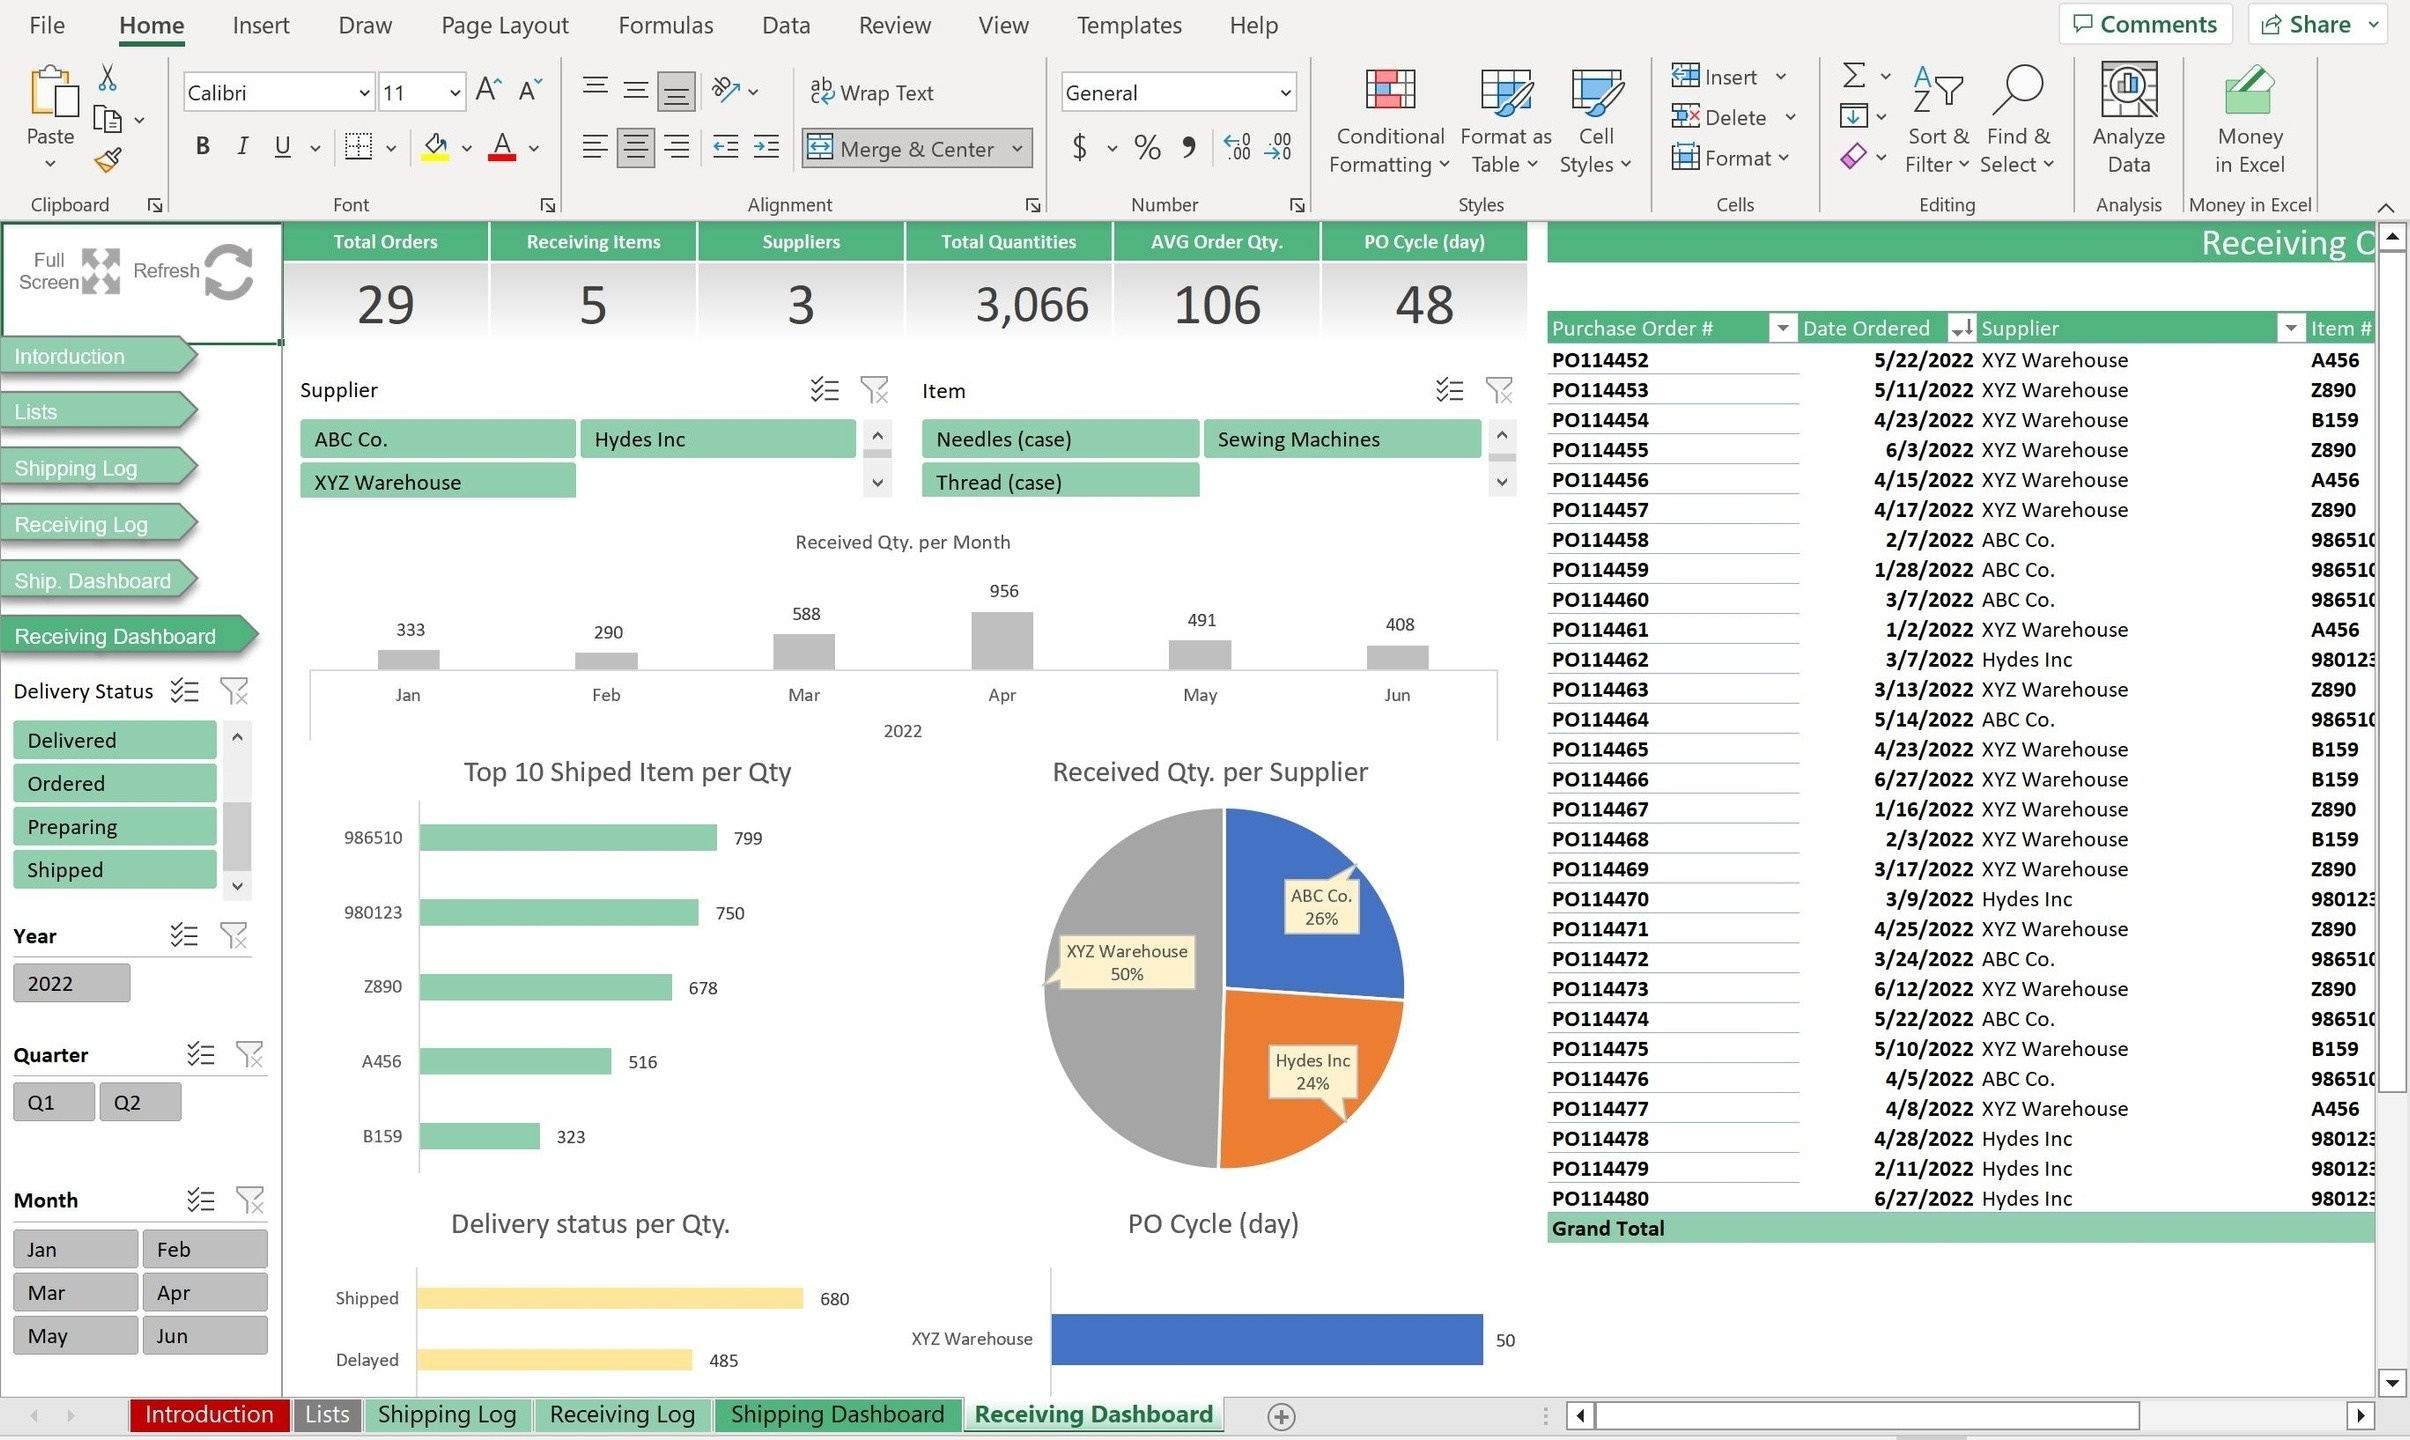Open the Receiving Log sheet

[x=621, y=1414]
